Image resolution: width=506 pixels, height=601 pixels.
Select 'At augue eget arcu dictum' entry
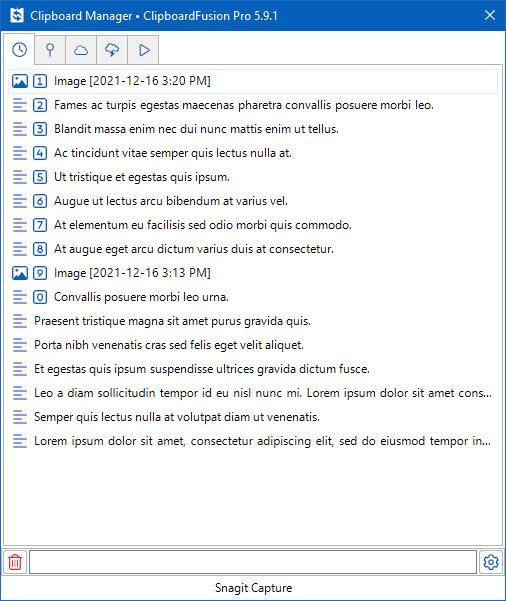[x=253, y=249]
